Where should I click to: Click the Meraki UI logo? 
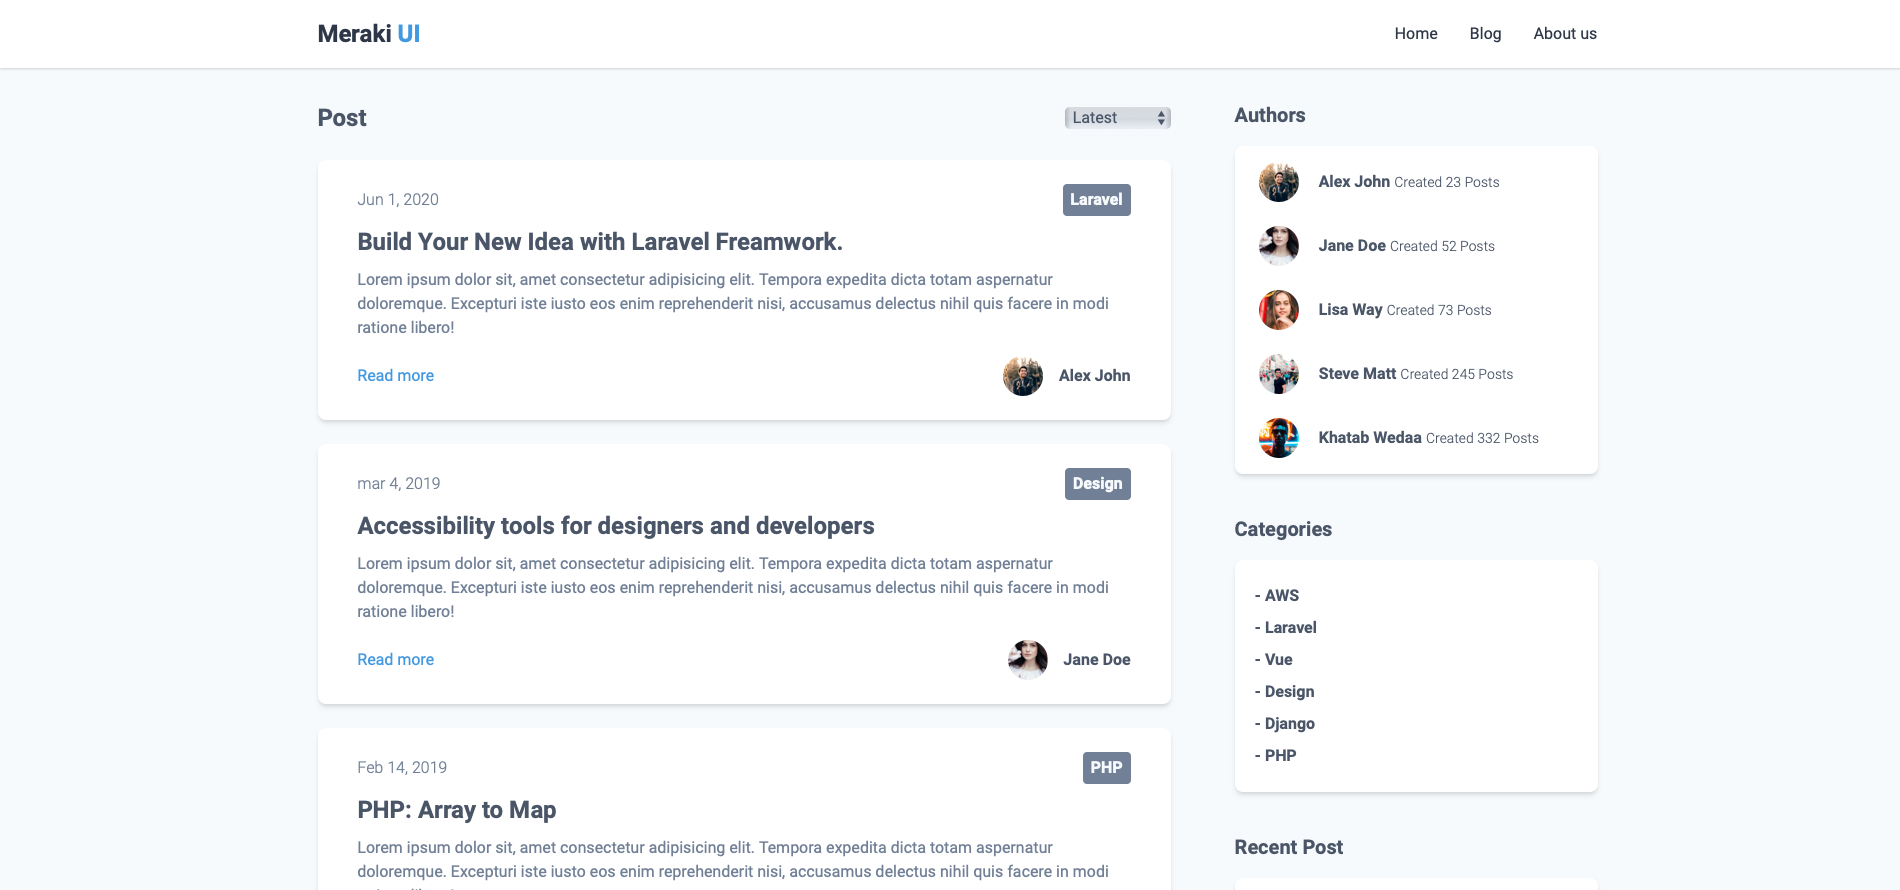tap(368, 34)
